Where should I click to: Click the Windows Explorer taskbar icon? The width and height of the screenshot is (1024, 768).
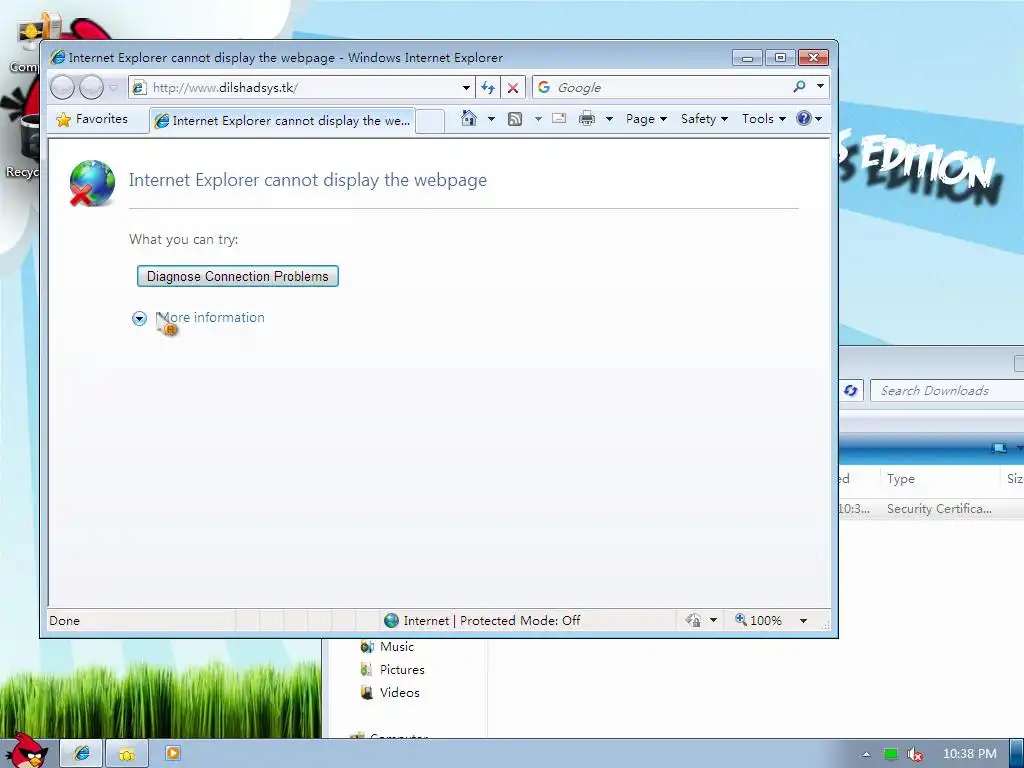tap(127, 754)
